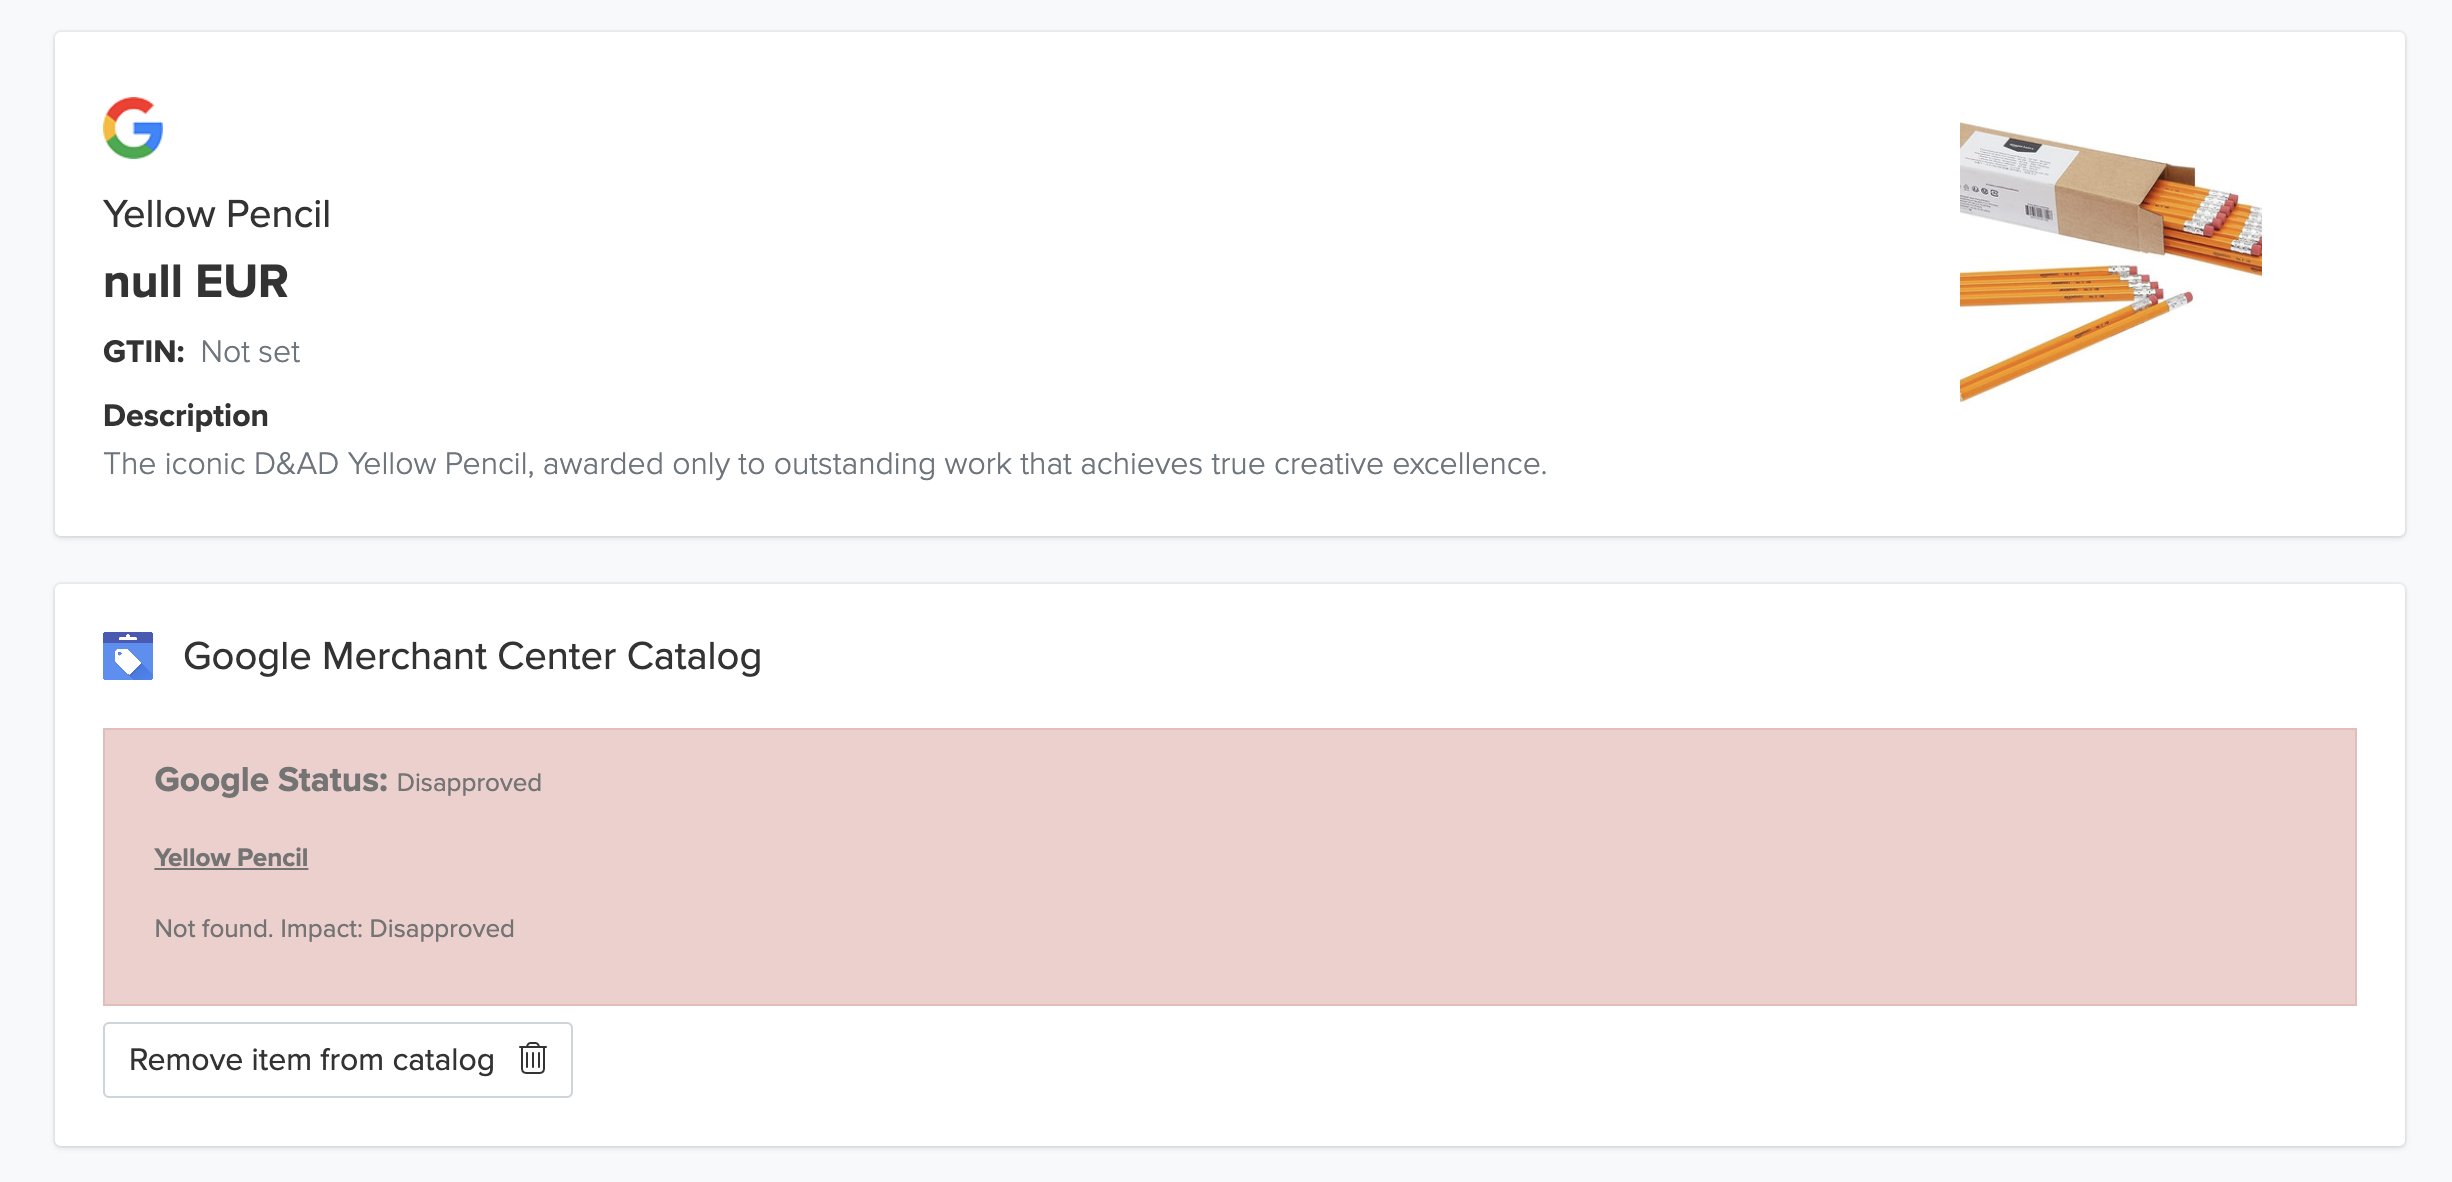Click the word 'Pencil' in the product title
2452x1182 pixels.
pos(278,214)
